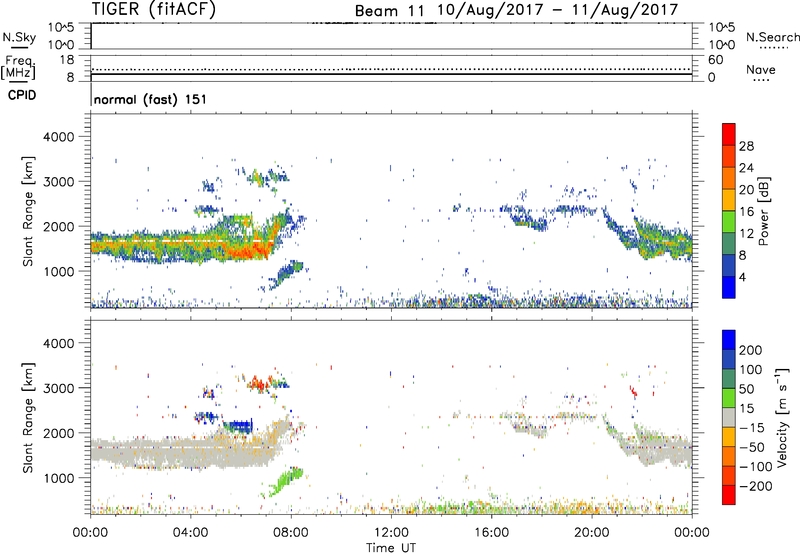This screenshot has width=800, height=554.
Task: Click the 4000 tick on power panel axis
Action: [59, 137]
